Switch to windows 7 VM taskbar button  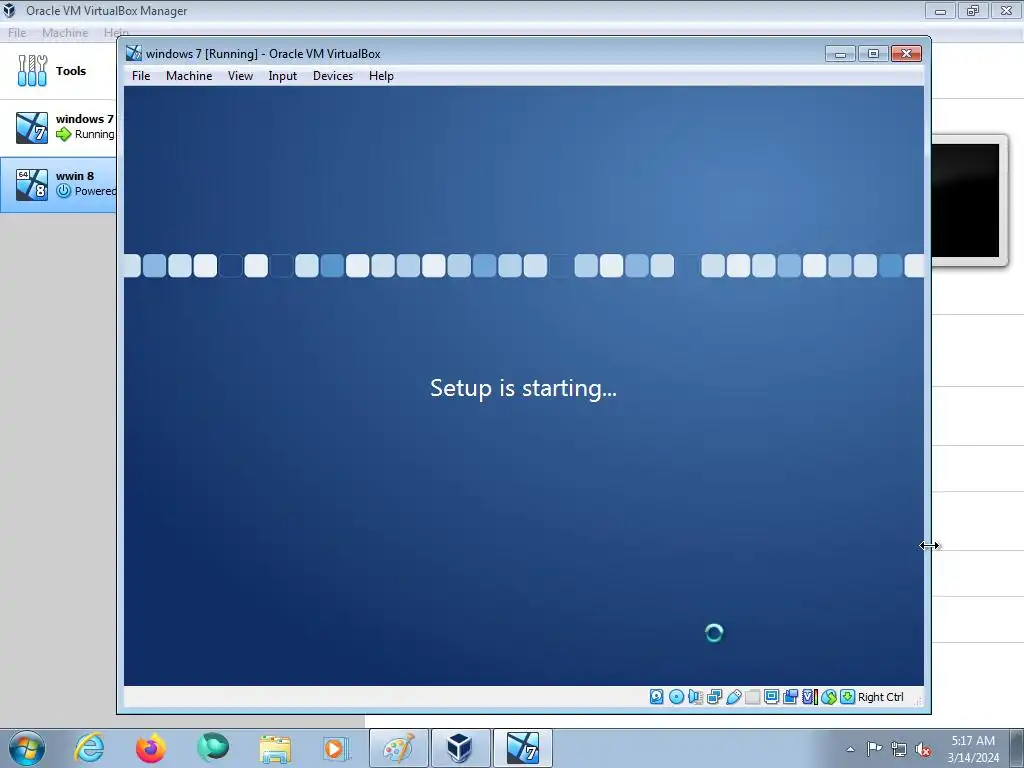tap(522, 748)
